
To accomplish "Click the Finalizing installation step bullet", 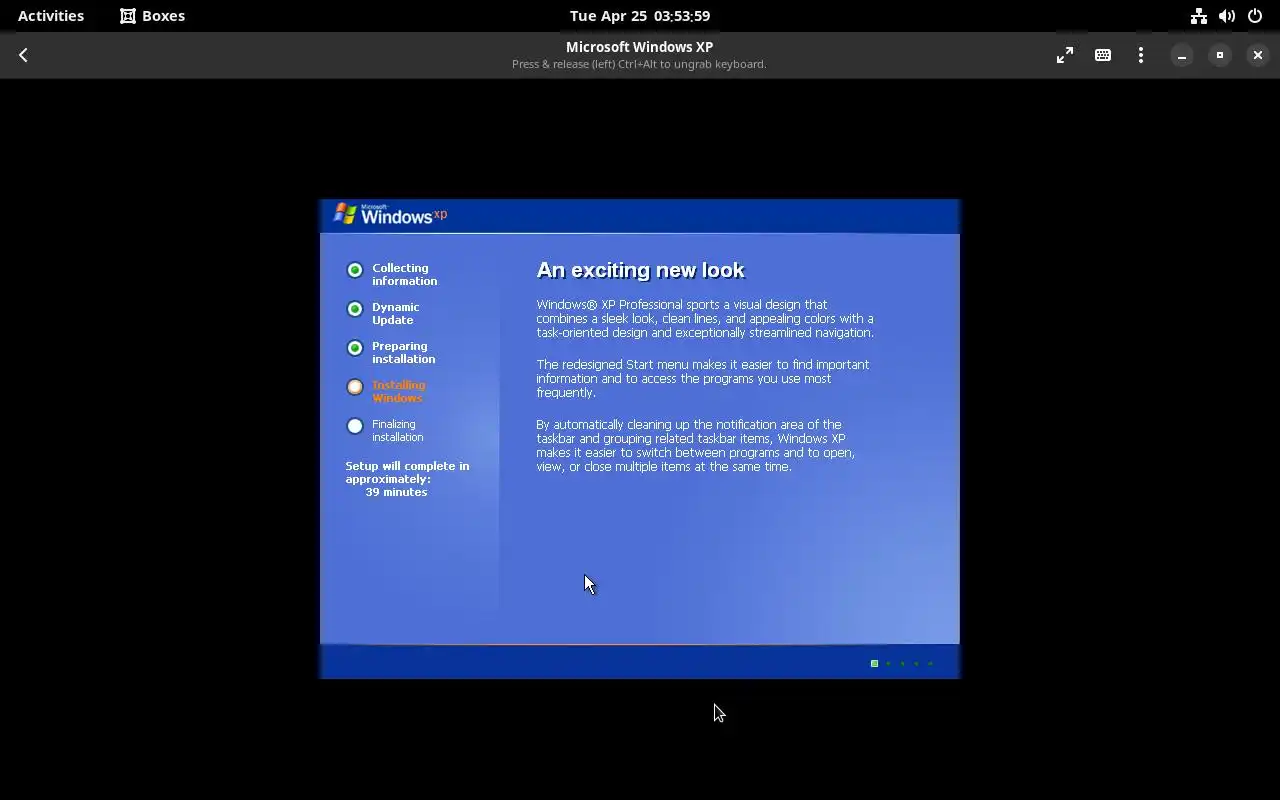I will (x=355, y=426).
